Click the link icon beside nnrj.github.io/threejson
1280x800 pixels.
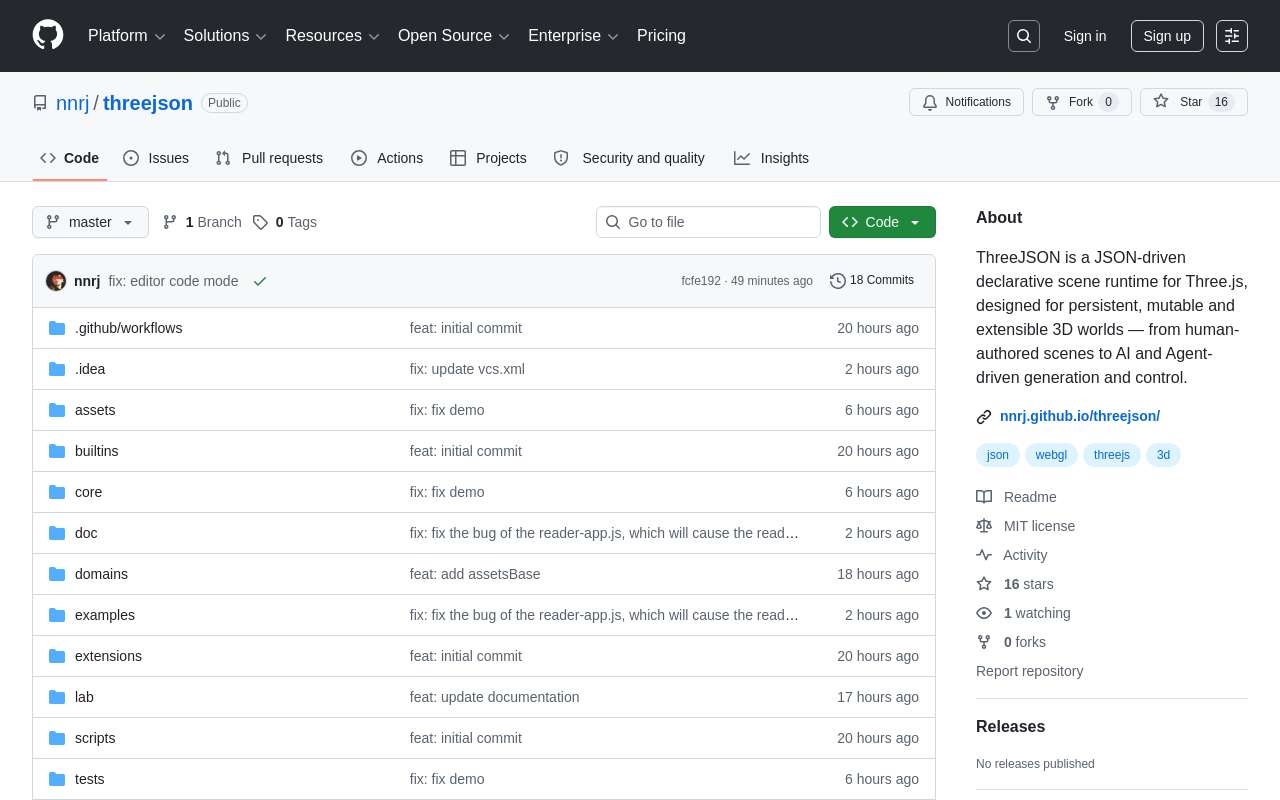[984, 417]
